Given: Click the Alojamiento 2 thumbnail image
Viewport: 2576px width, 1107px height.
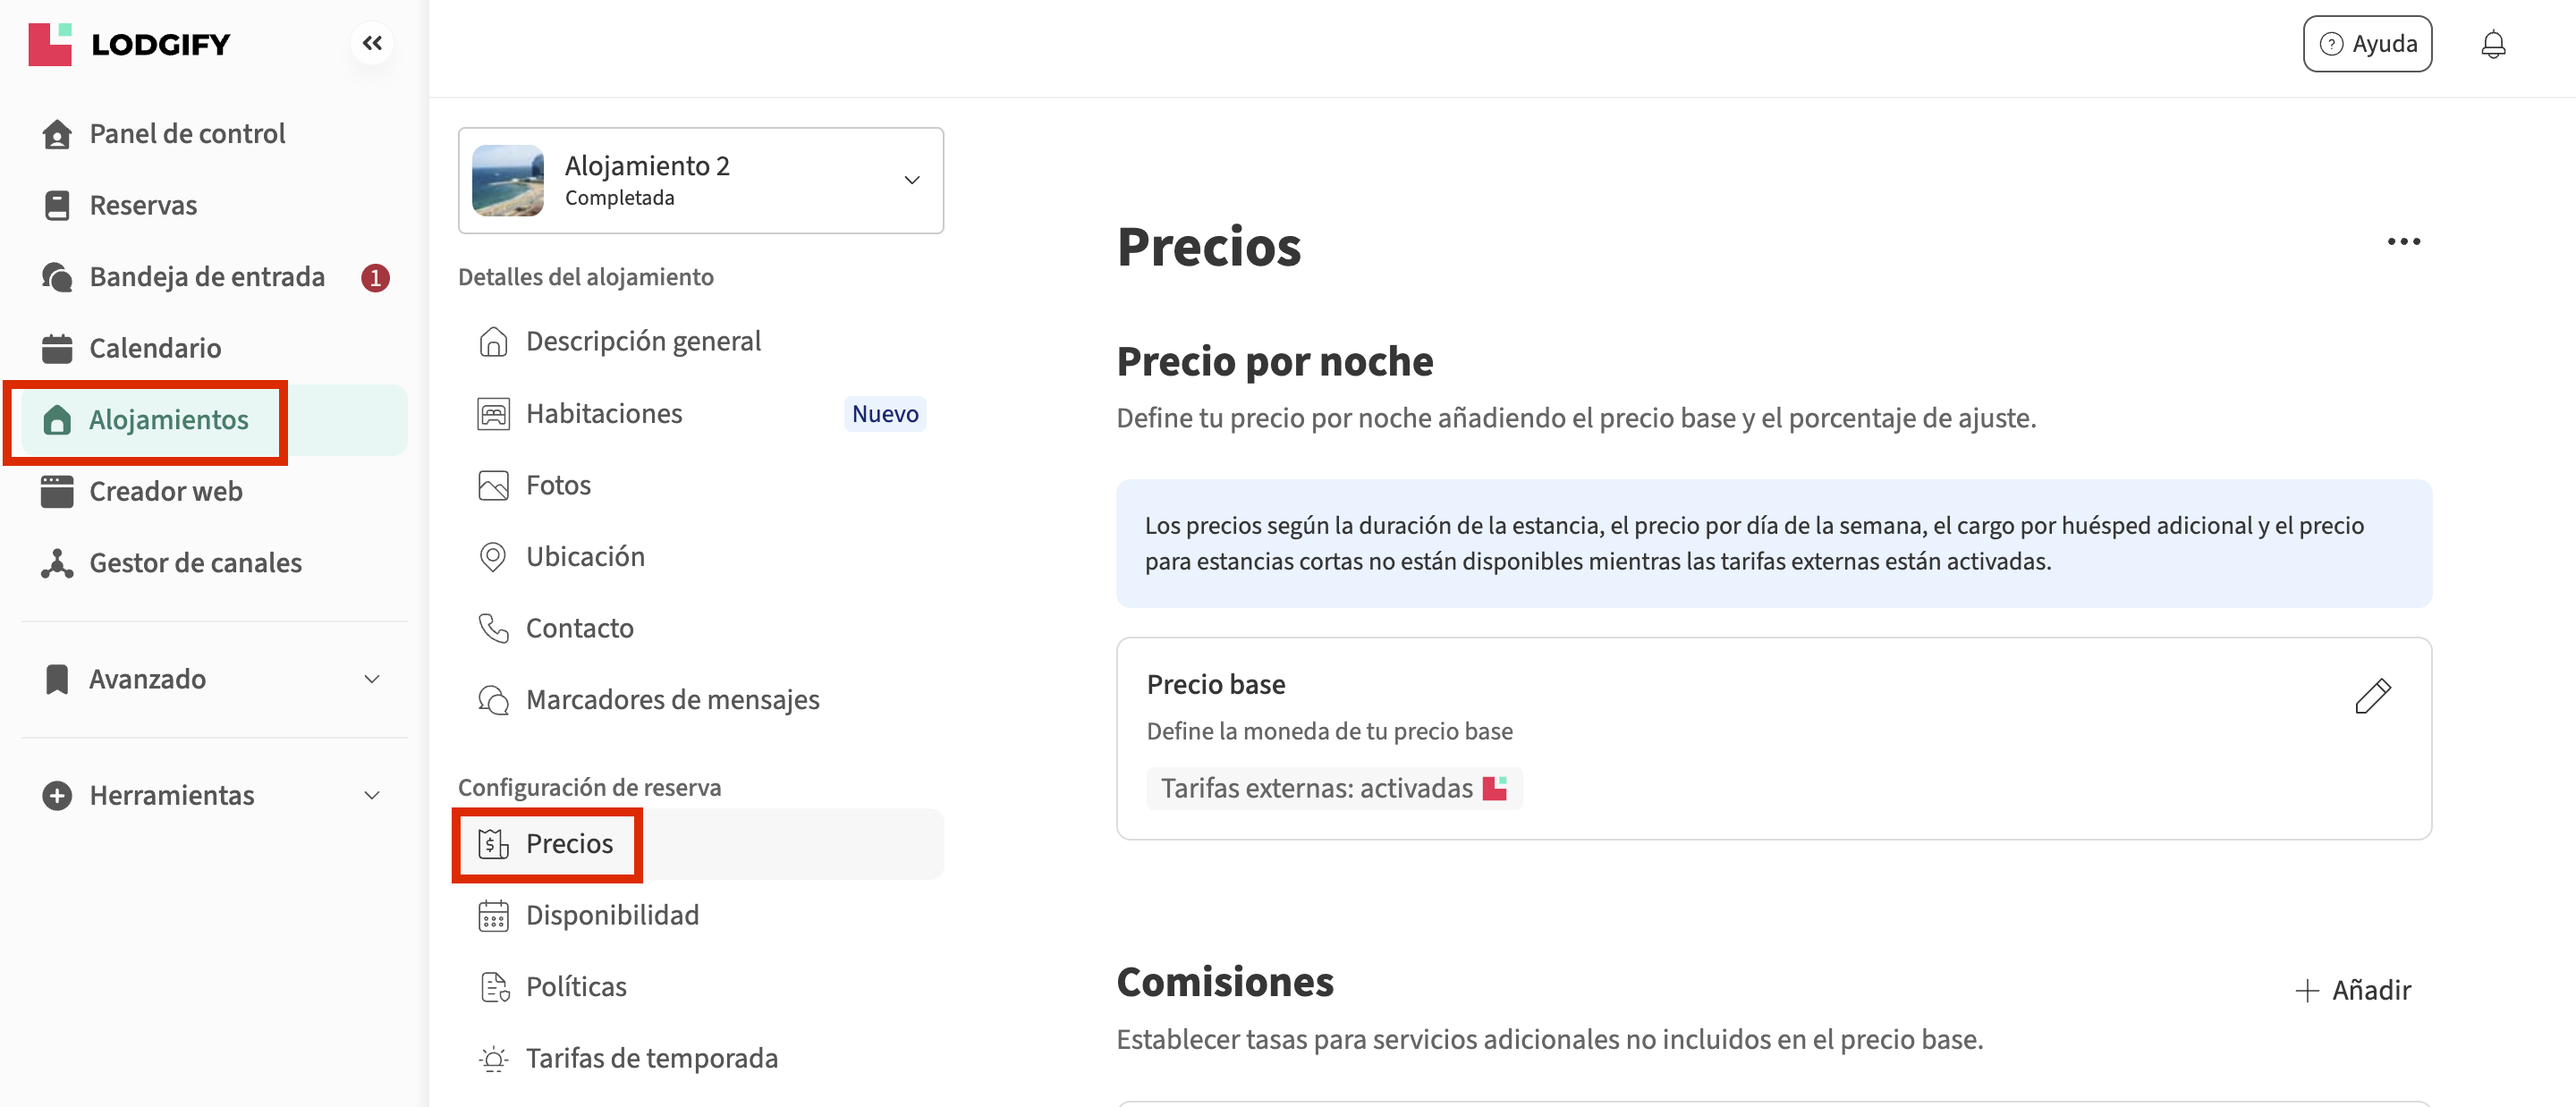Looking at the screenshot, I should click(508, 180).
